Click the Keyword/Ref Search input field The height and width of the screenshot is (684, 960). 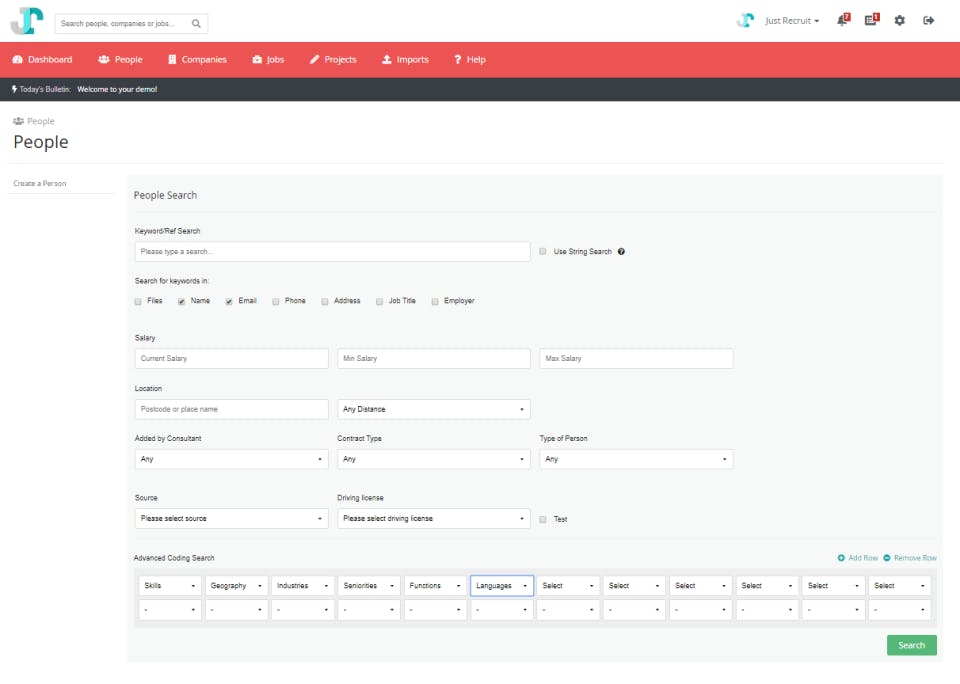pos(332,252)
